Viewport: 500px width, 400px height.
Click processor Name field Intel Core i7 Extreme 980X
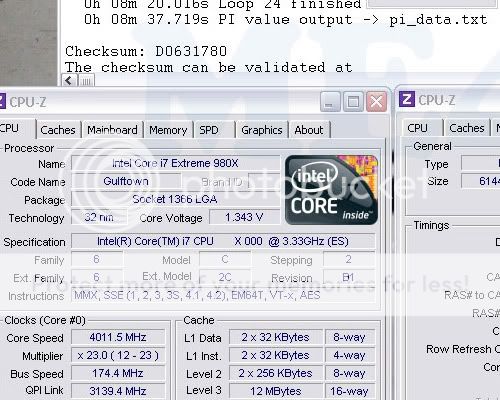point(176,163)
